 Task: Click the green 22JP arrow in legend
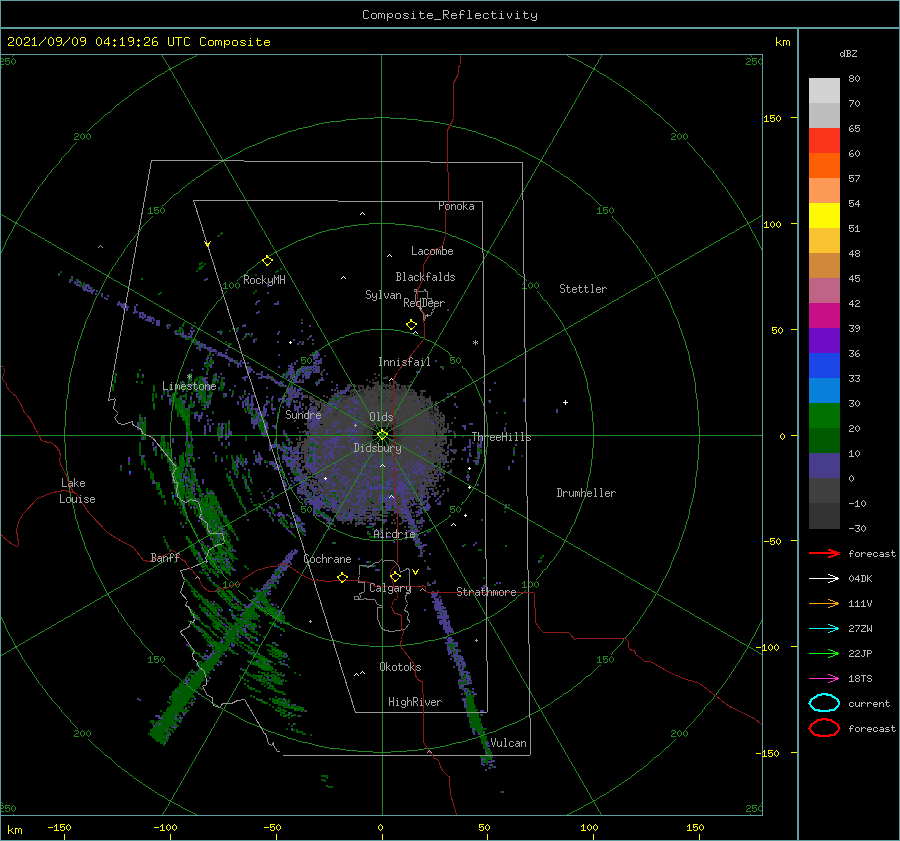824,653
